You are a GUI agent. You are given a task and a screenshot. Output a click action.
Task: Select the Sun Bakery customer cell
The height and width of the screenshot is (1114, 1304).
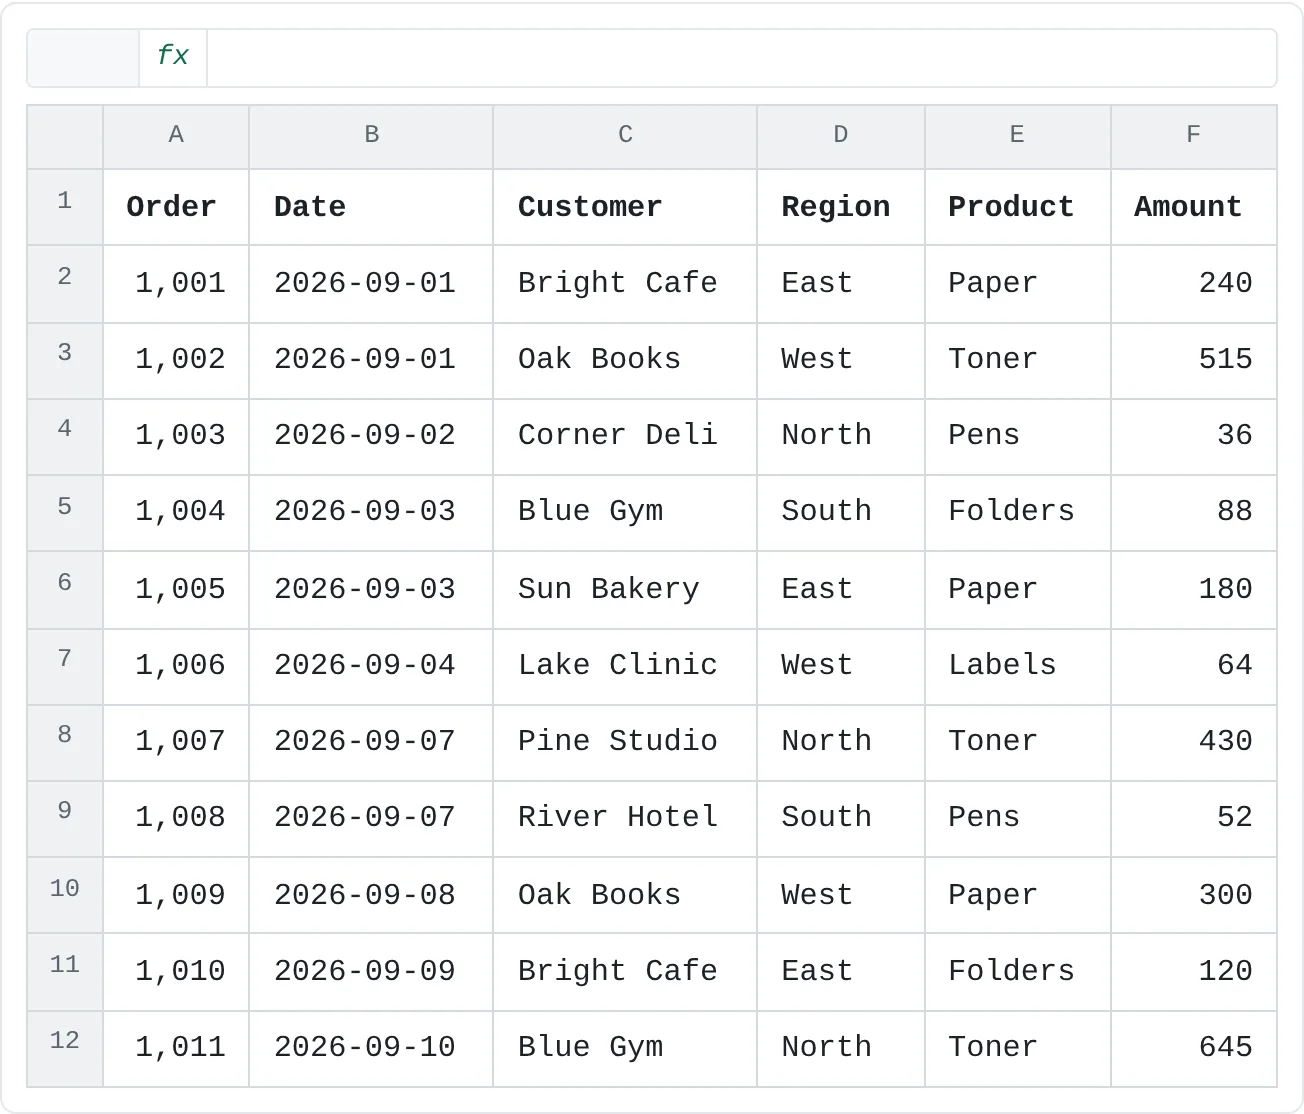[x=625, y=590]
